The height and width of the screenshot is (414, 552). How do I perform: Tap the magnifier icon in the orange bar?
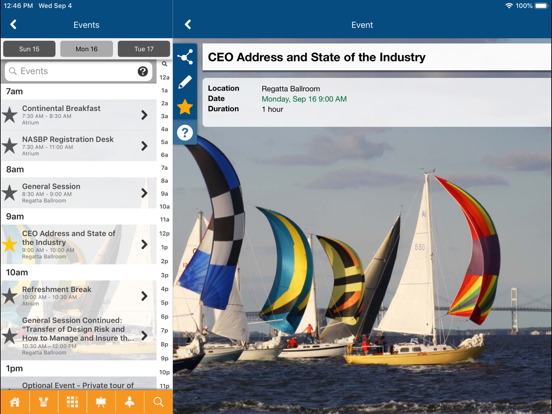click(158, 402)
